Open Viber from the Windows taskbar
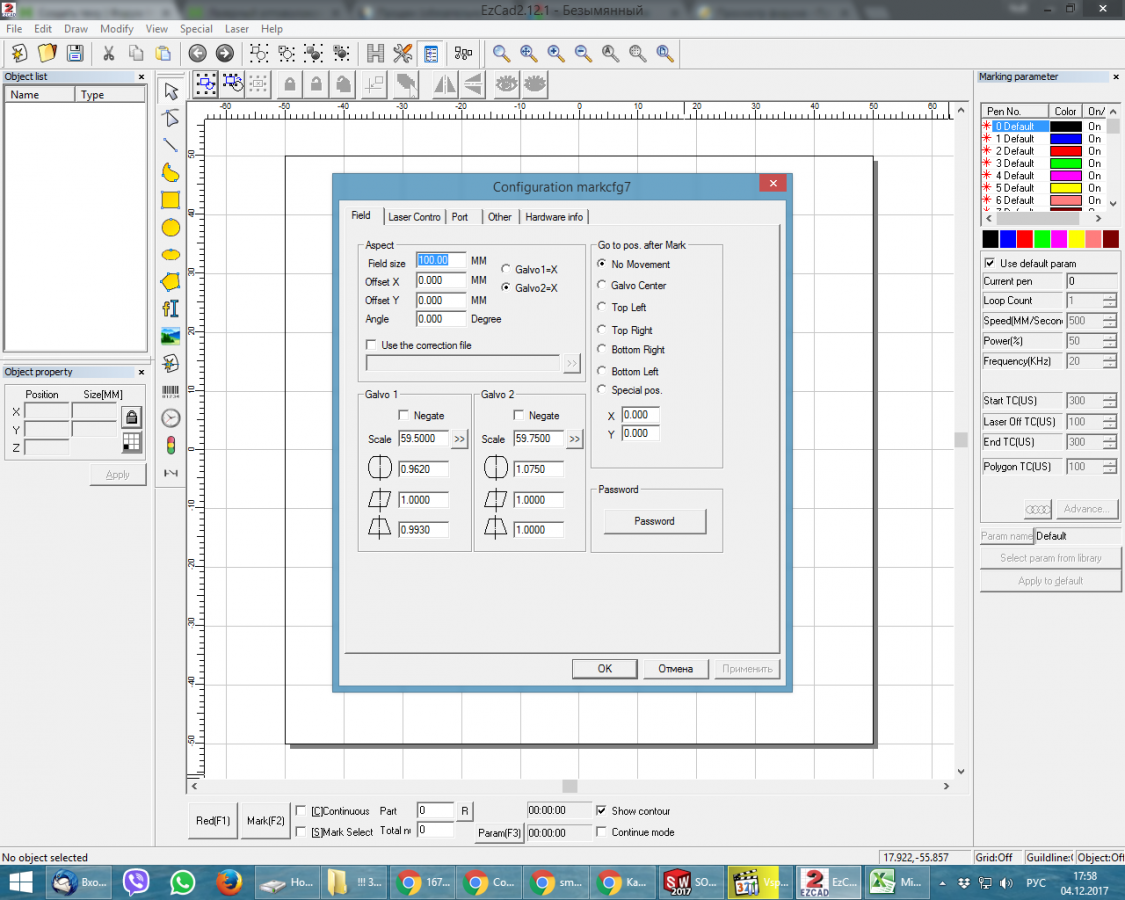Image resolution: width=1125 pixels, height=900 pixels. pyautogui.click(x=136, y=882)
